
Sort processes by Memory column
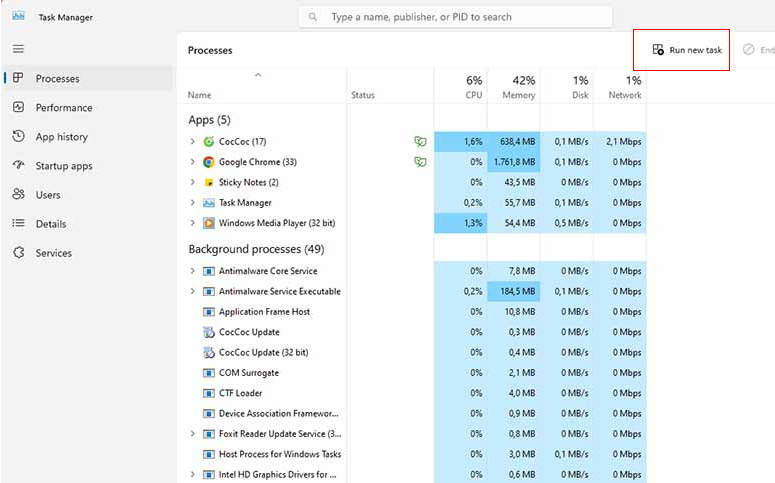(516, 87)
